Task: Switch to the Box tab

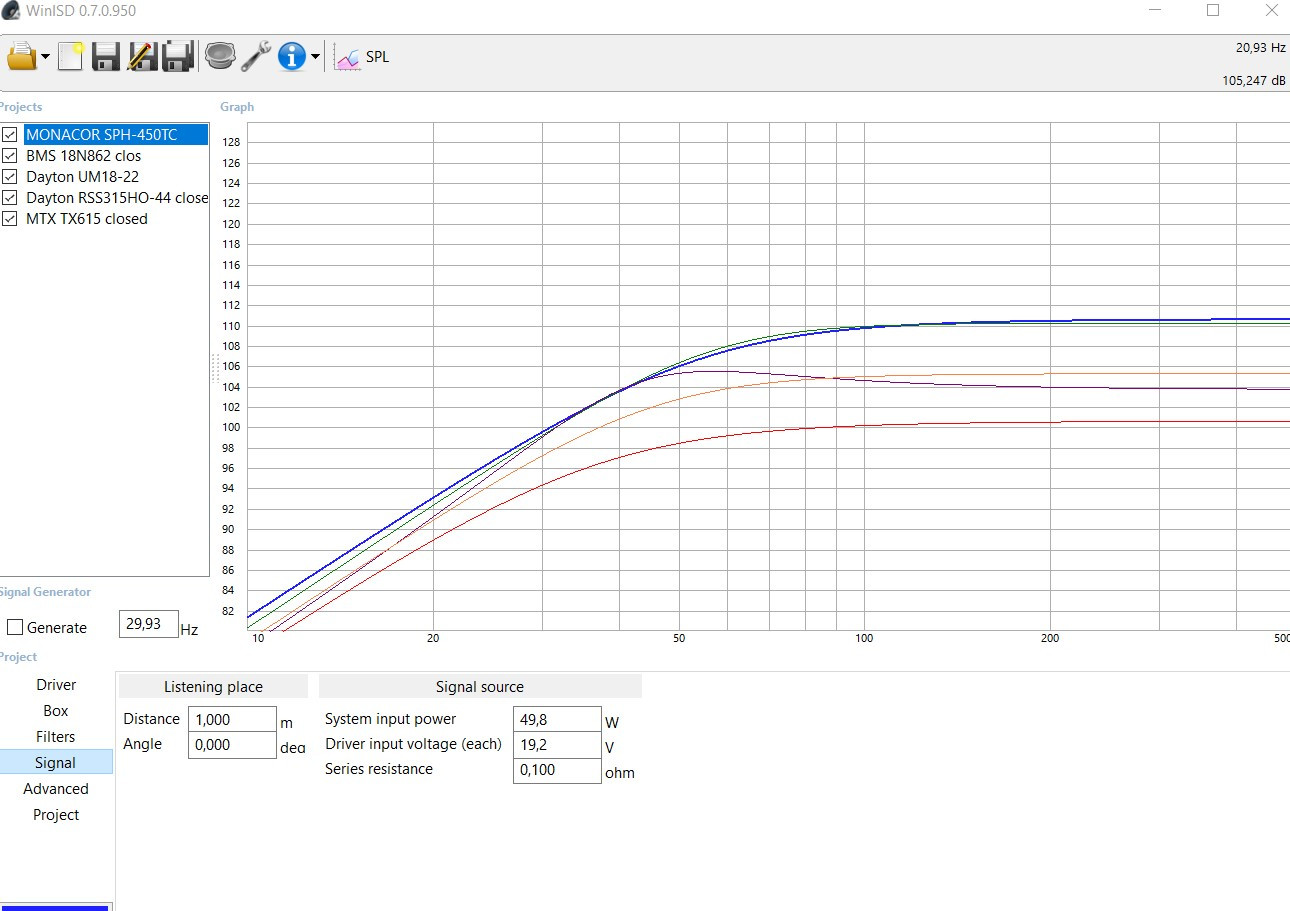Action: pos(56,711)
